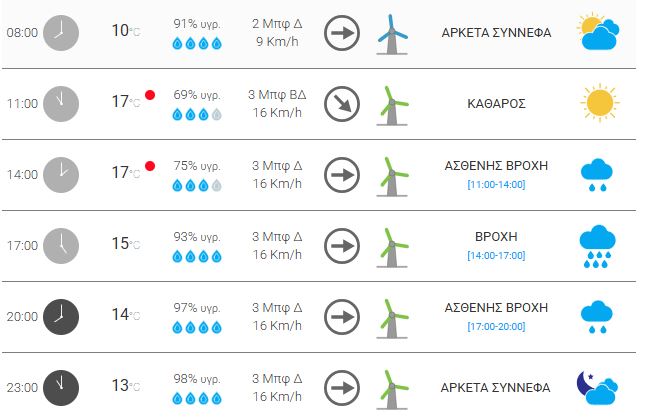Click the clock icon for 14:00
Image resolution: width=654 pixels, height=418 pixels.
click(61, 174)
